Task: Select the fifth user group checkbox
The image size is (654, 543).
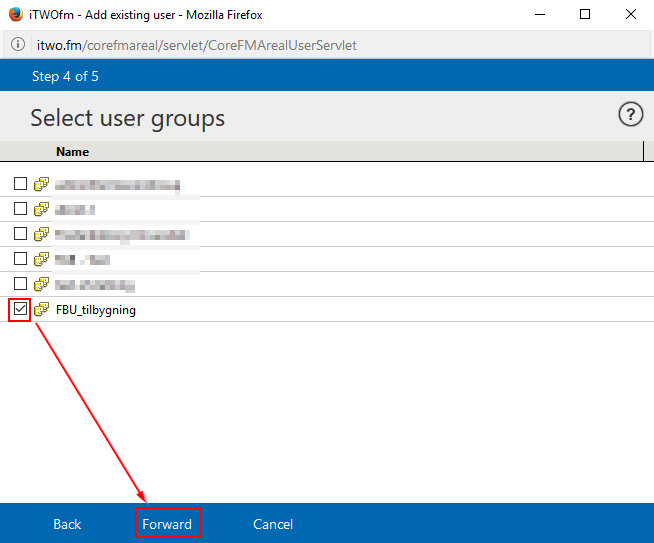Action: click(20, 284)
